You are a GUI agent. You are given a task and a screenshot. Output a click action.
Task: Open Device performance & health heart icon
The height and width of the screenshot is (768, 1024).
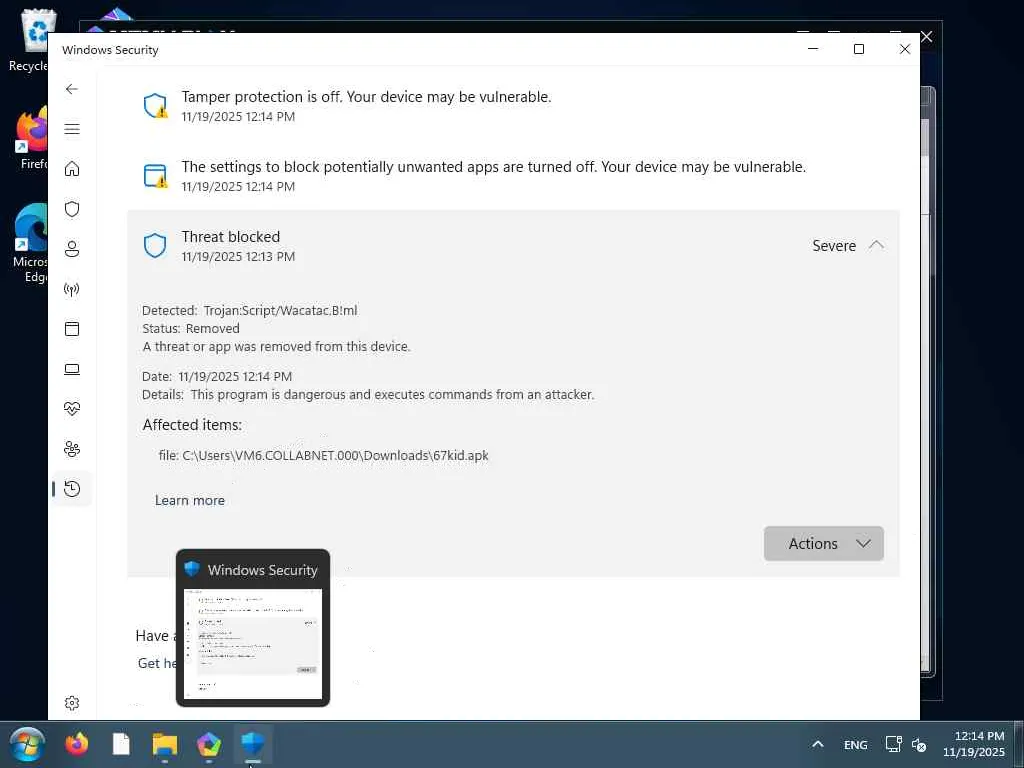coord(72,409)
